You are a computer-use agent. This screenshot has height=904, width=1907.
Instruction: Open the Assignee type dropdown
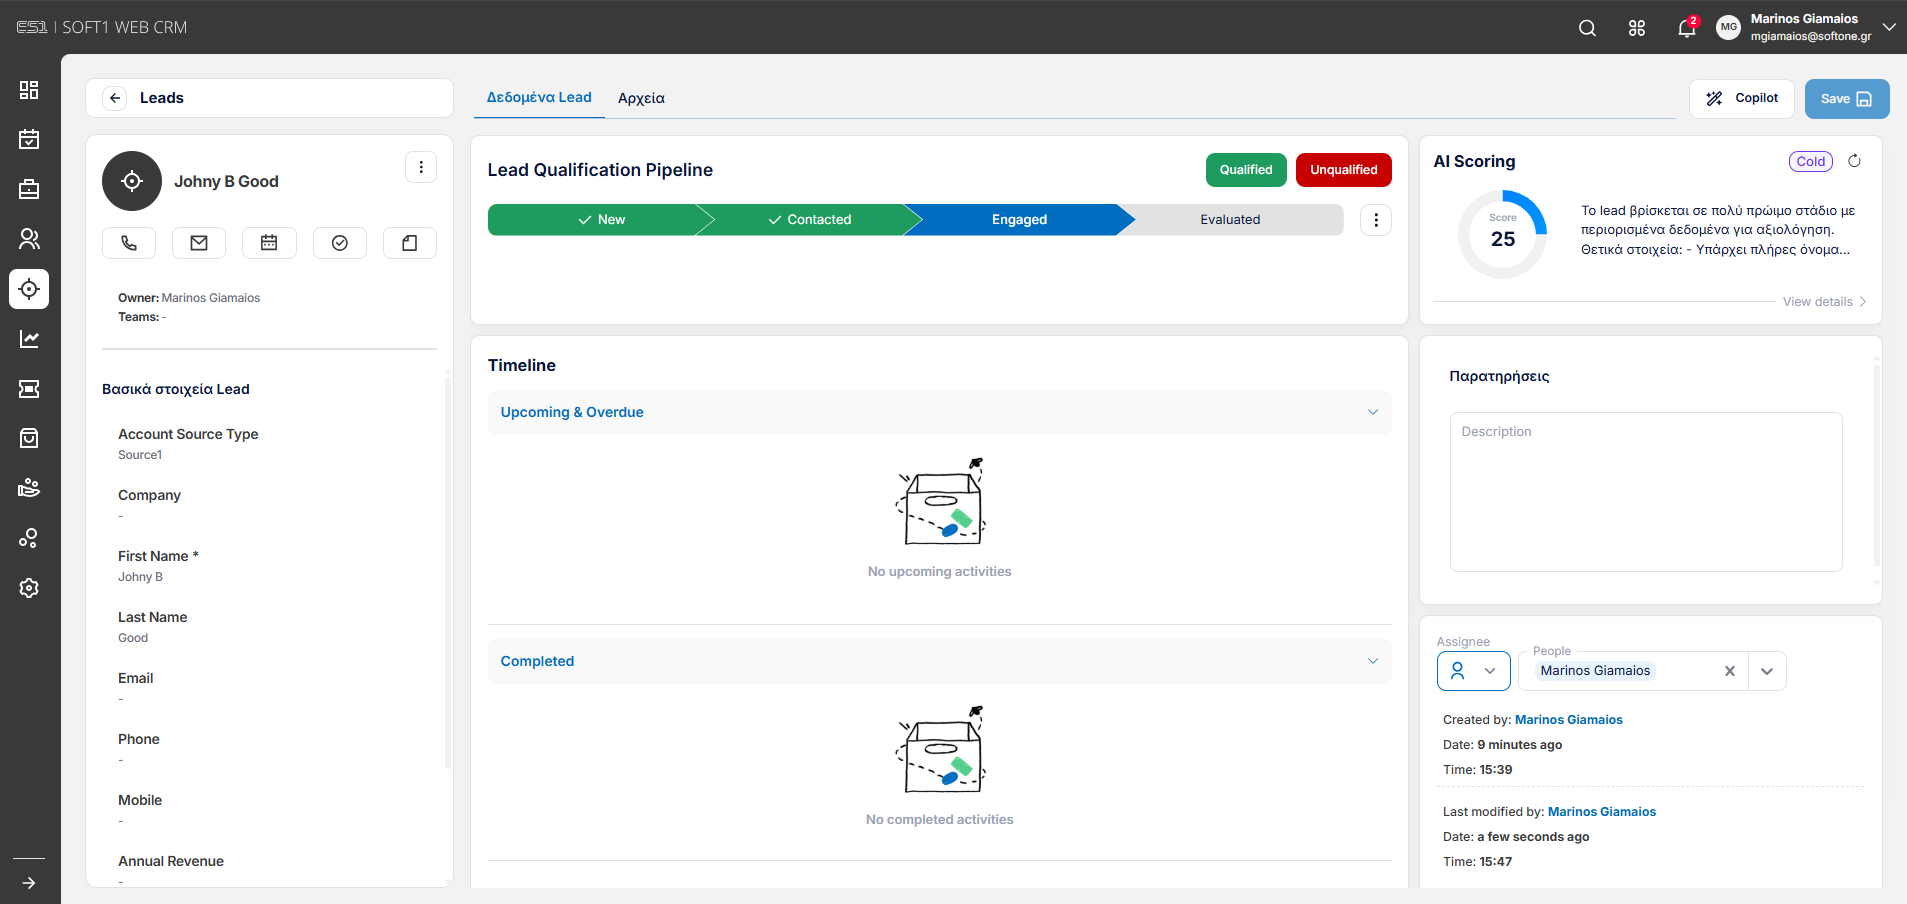(1474, 671)
